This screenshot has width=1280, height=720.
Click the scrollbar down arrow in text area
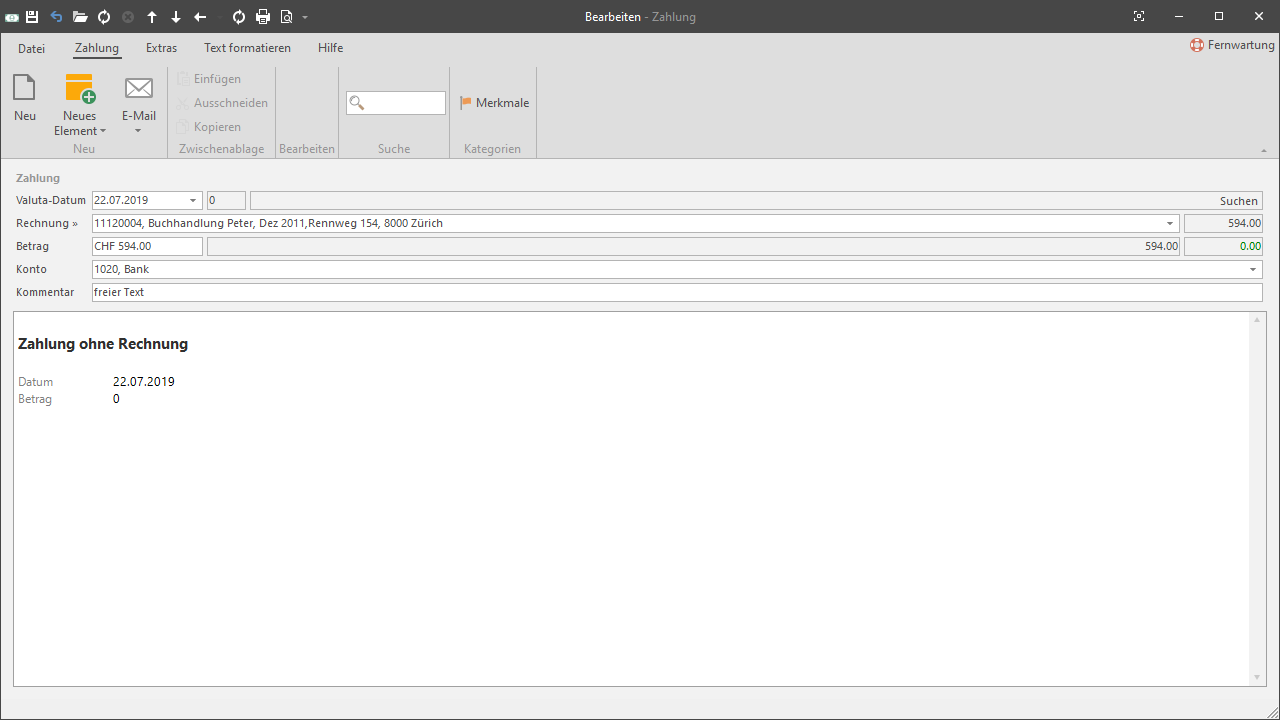(1257, 678)
